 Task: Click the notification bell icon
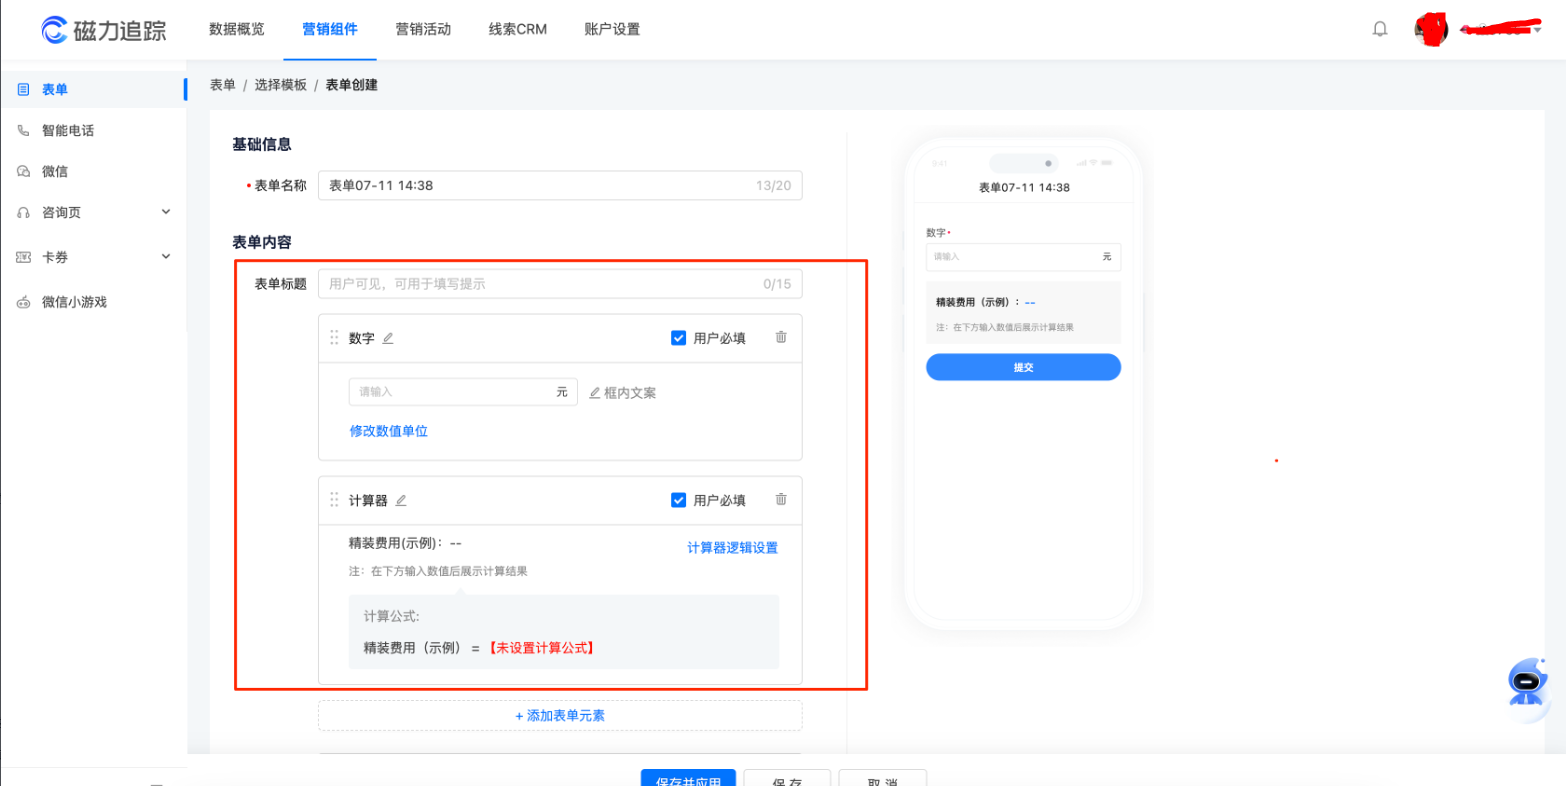1380,28
